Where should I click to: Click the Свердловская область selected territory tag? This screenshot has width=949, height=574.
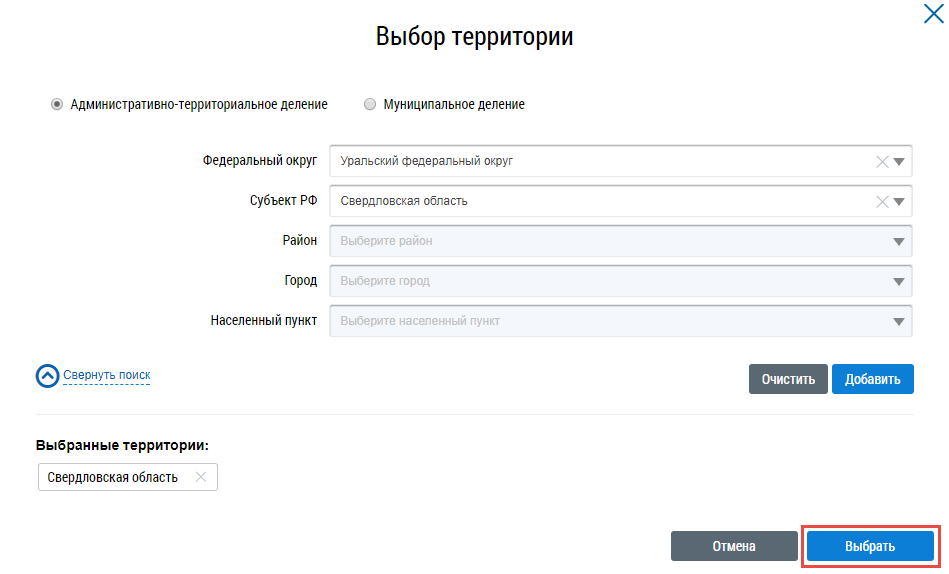tap(113, 478)
